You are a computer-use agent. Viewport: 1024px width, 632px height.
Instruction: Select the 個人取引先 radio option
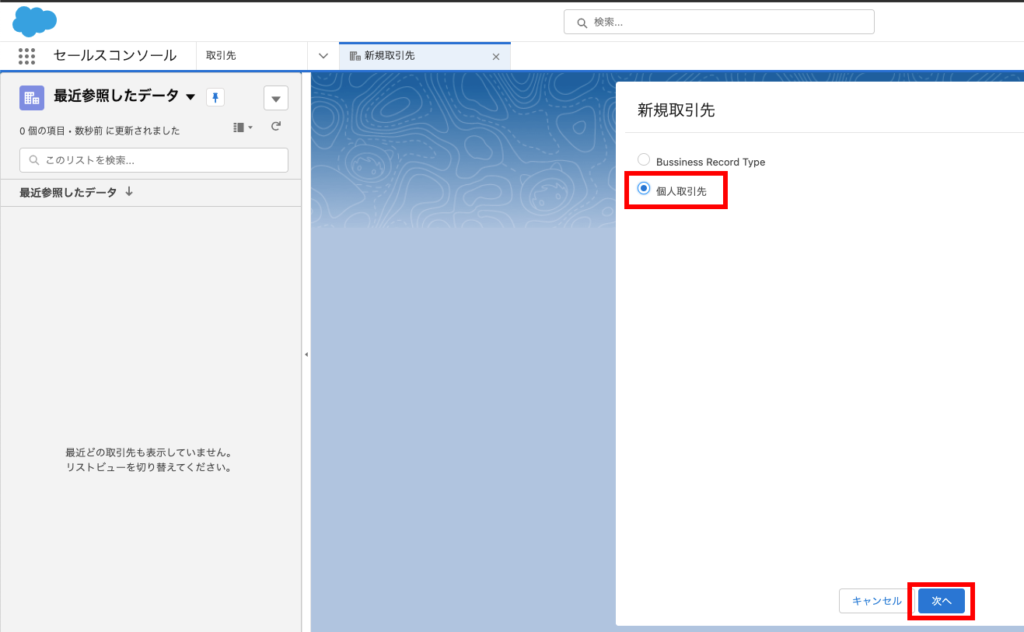pyautogui.click(x=644, y=189)
